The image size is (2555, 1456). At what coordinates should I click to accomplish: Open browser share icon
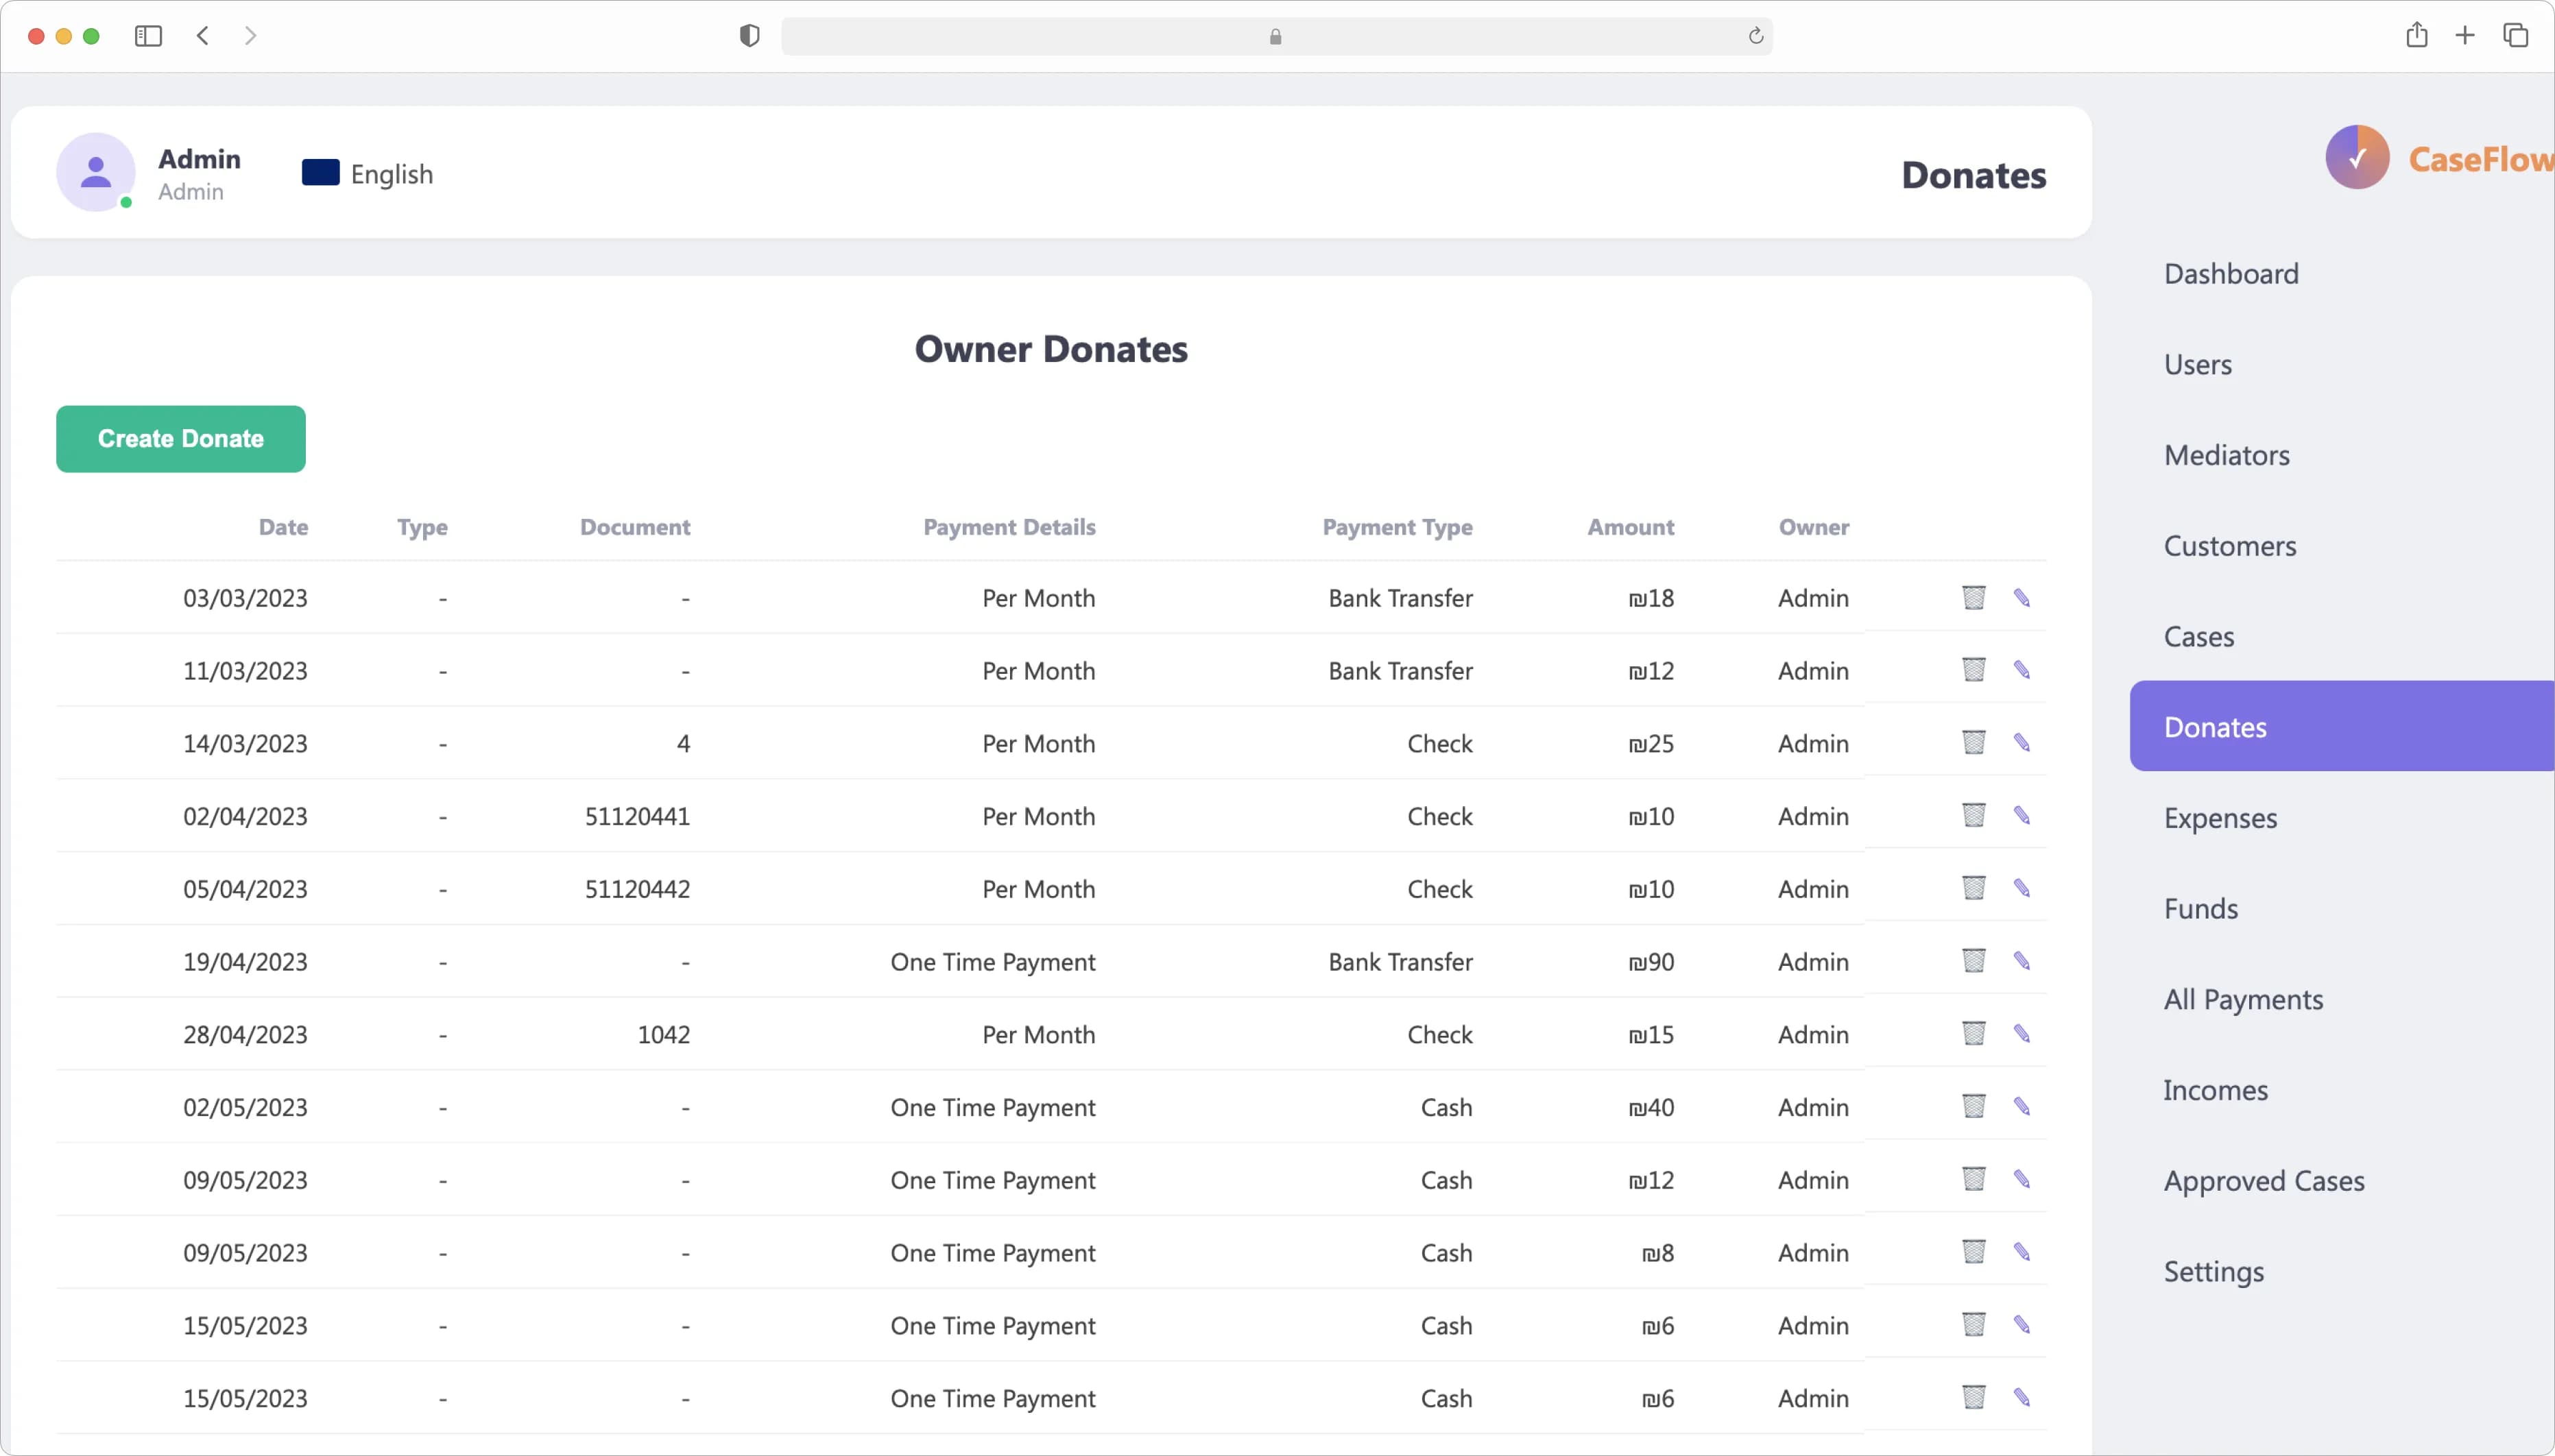[2416, 36]
